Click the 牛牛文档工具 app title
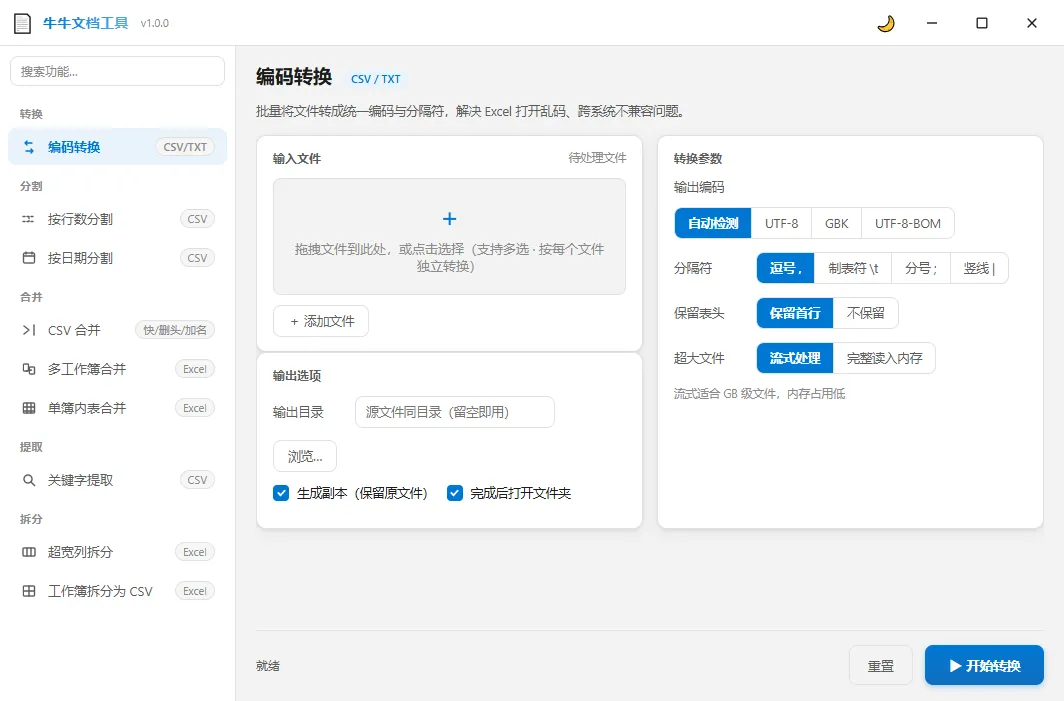The image size is (1064, 701). [x=86, y=23]
